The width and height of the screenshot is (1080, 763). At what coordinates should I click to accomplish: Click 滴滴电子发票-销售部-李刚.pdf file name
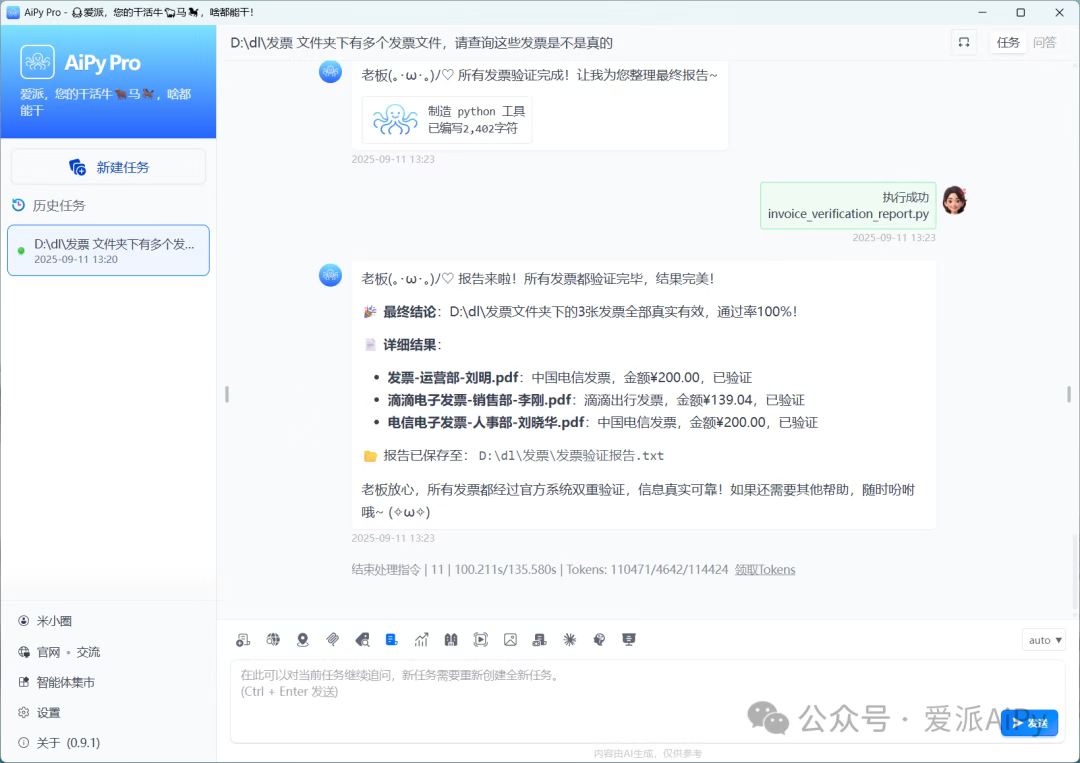click(x=479, y=399)
